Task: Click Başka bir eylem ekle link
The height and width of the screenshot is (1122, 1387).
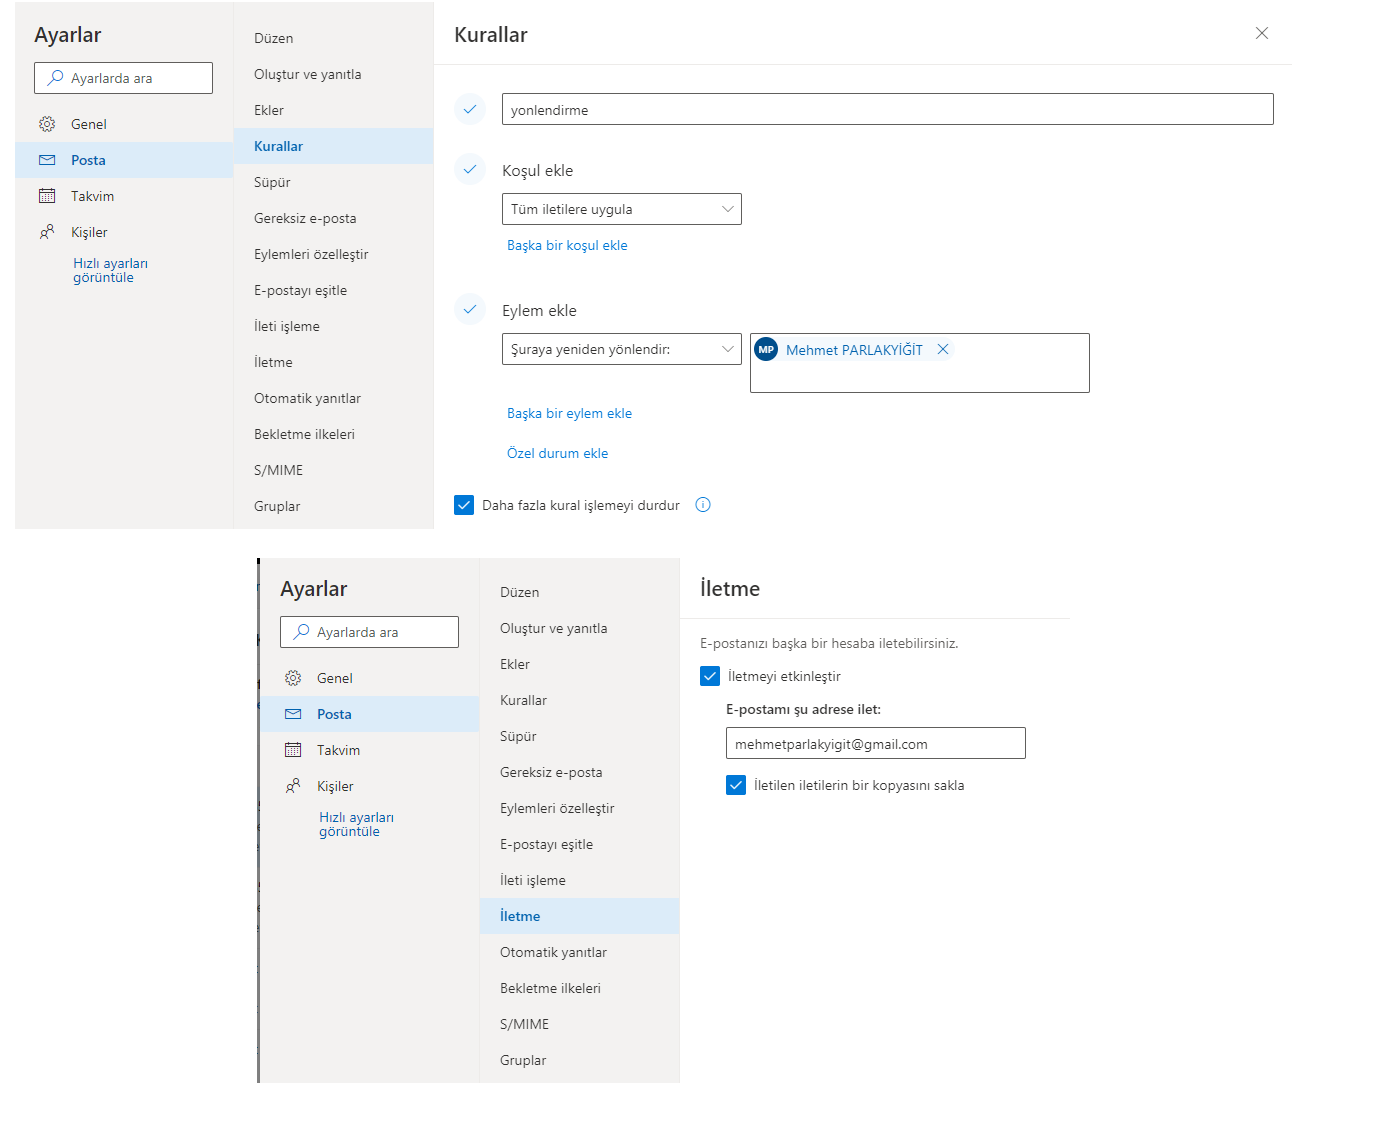Action: pos(569,413)
